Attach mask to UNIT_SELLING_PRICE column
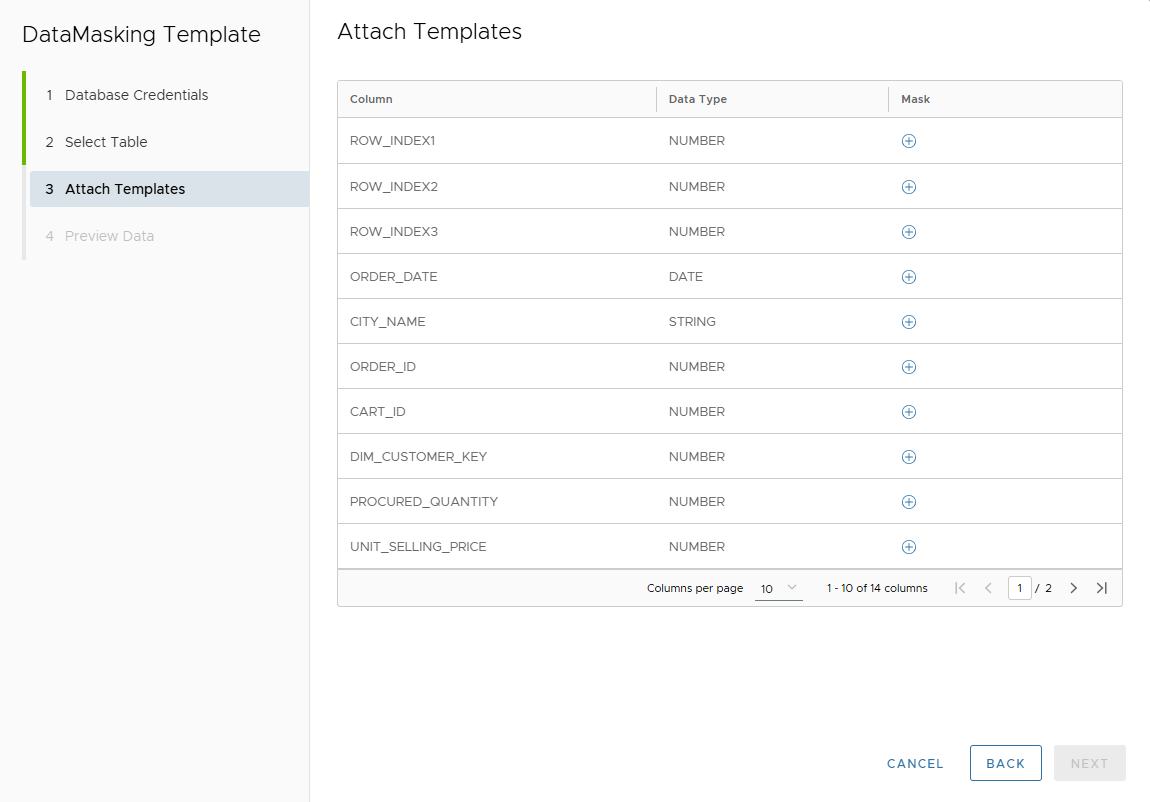Image resolution: width=1150 pixels, height=802 pixels. [908, 547]
